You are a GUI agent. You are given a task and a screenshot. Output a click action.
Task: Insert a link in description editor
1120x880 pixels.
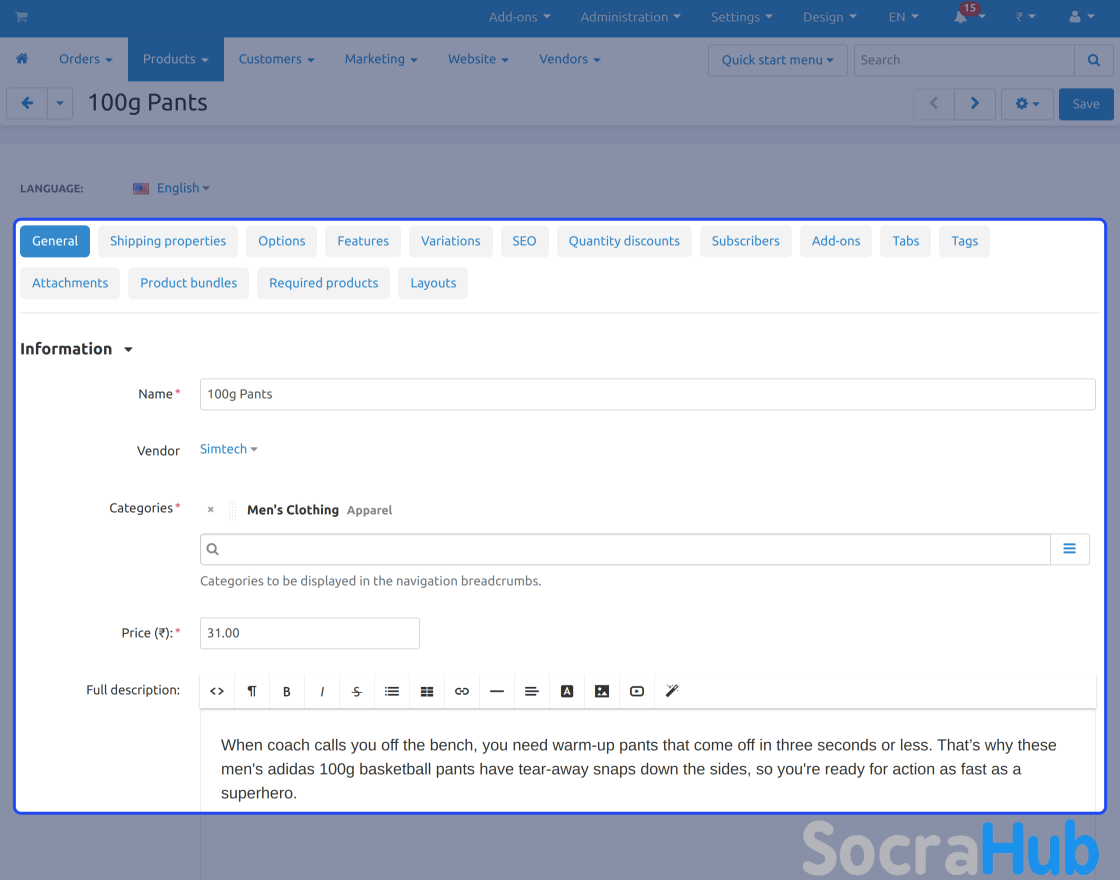pyautogui.click(x=462, y=691)
